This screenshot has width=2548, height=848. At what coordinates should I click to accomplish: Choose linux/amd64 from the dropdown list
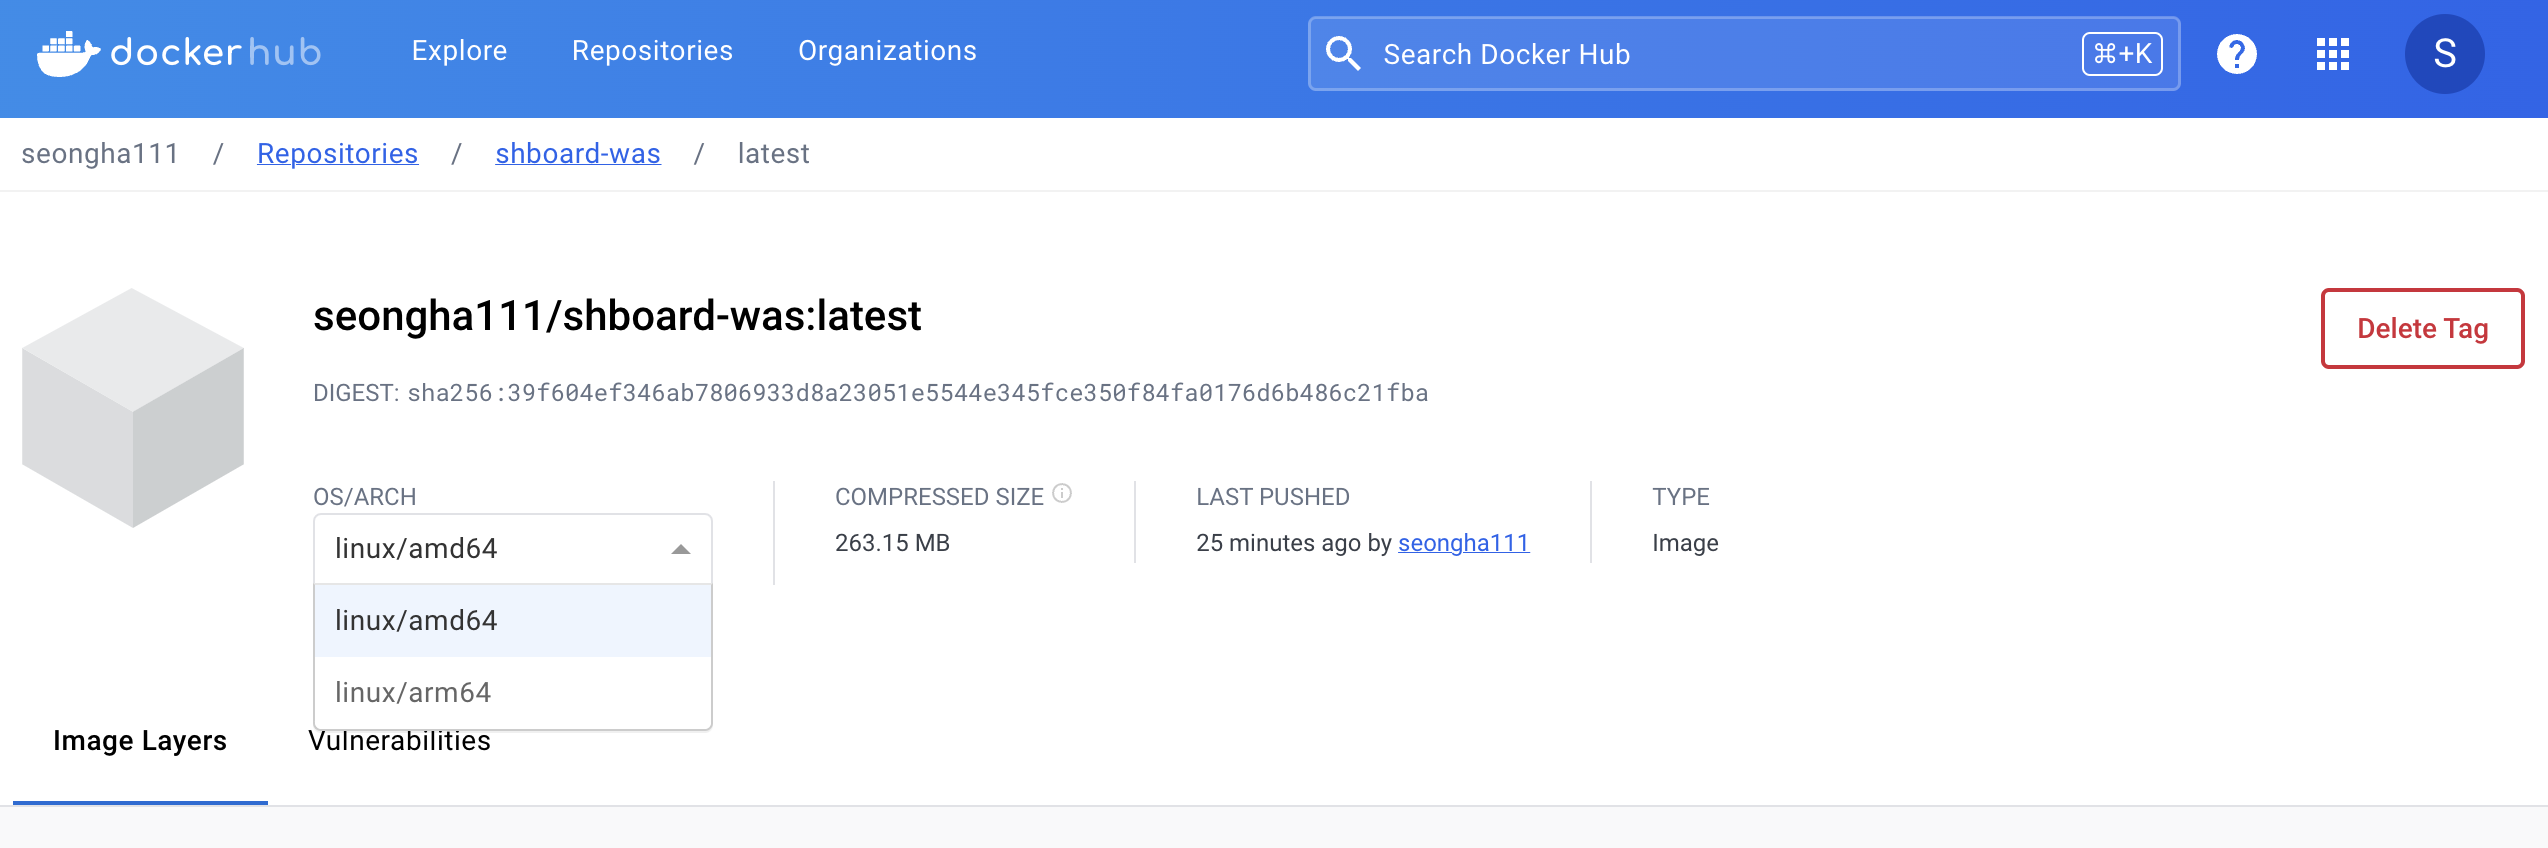pos(513,621)
